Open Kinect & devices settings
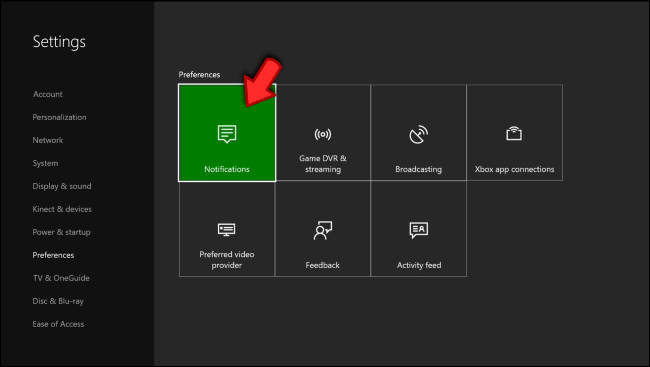Viewport: 650px width, 367px height. [x=62, y=209]
